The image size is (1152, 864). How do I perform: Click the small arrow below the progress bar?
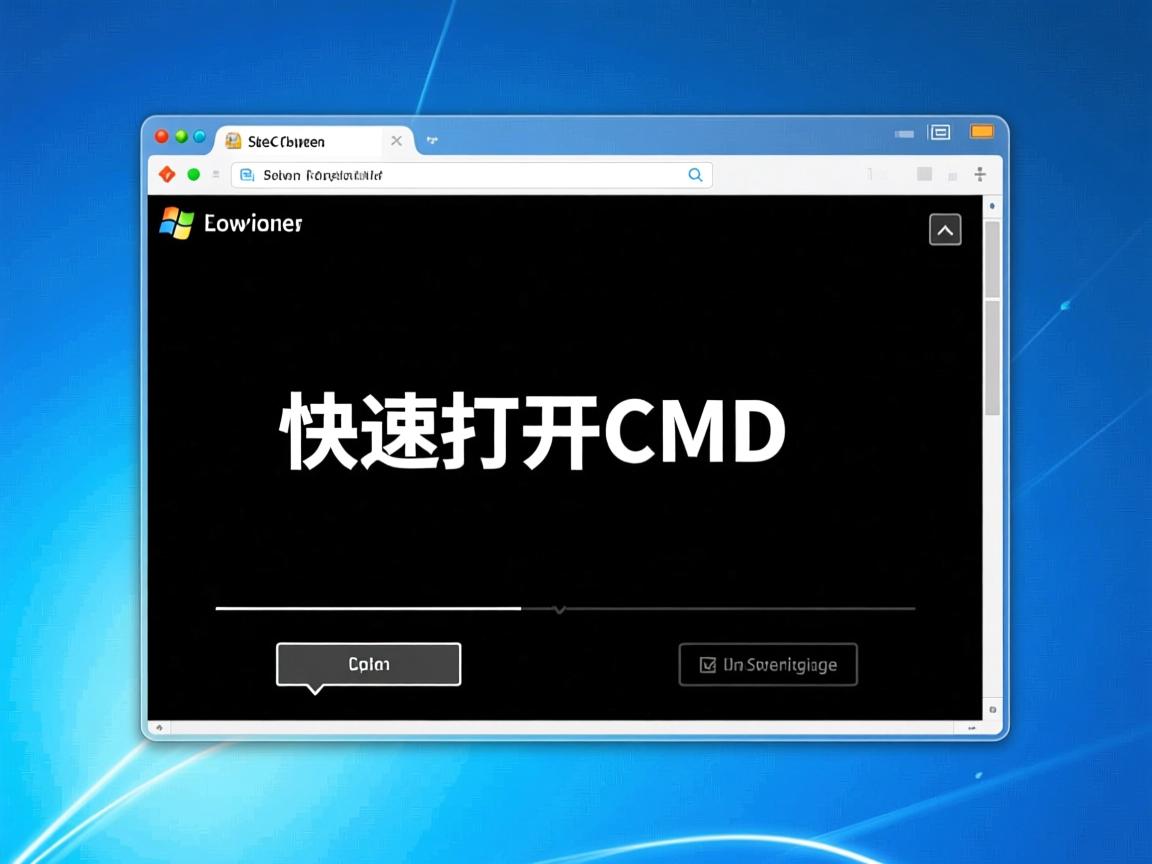[x=560, y=610]
